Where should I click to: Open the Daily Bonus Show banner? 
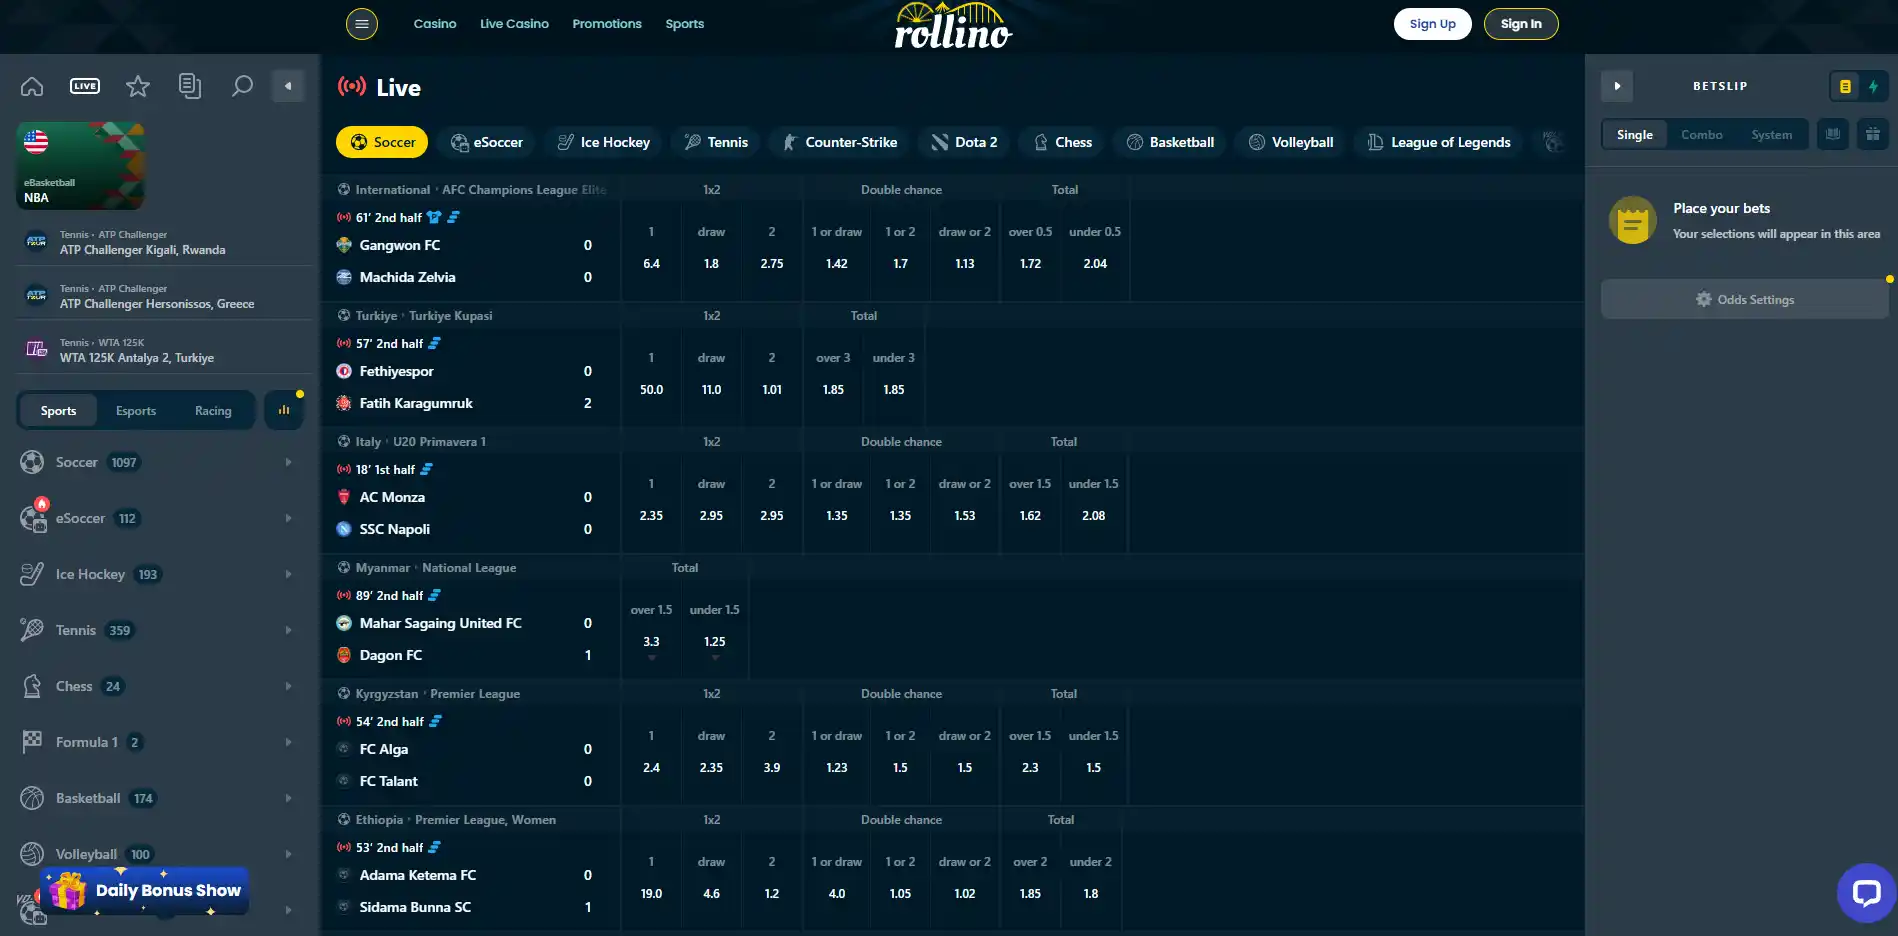[144, 891]
